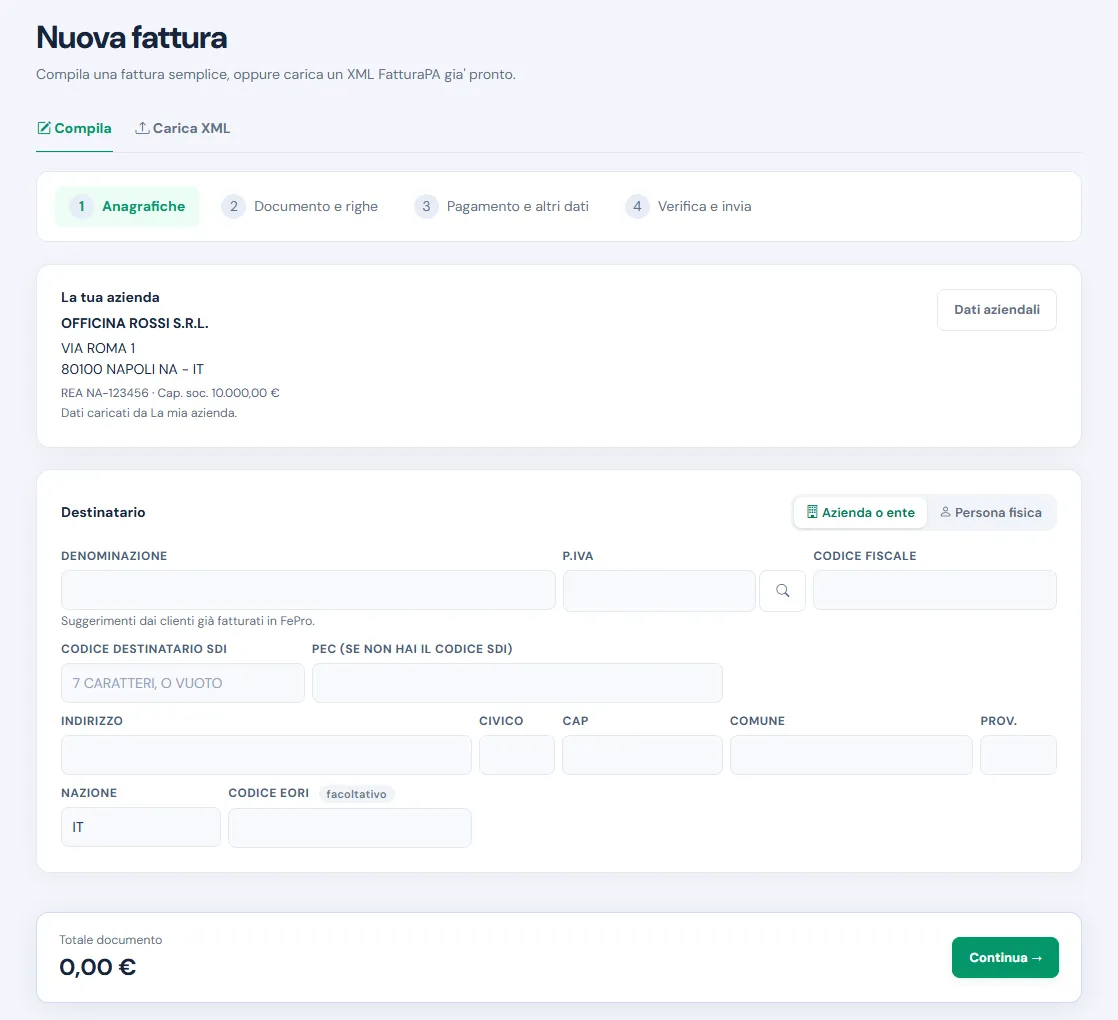The height and width of the screenshot is (1020, 1118).
Task: Focus the PEC input field
Action: tap(517, 683)
